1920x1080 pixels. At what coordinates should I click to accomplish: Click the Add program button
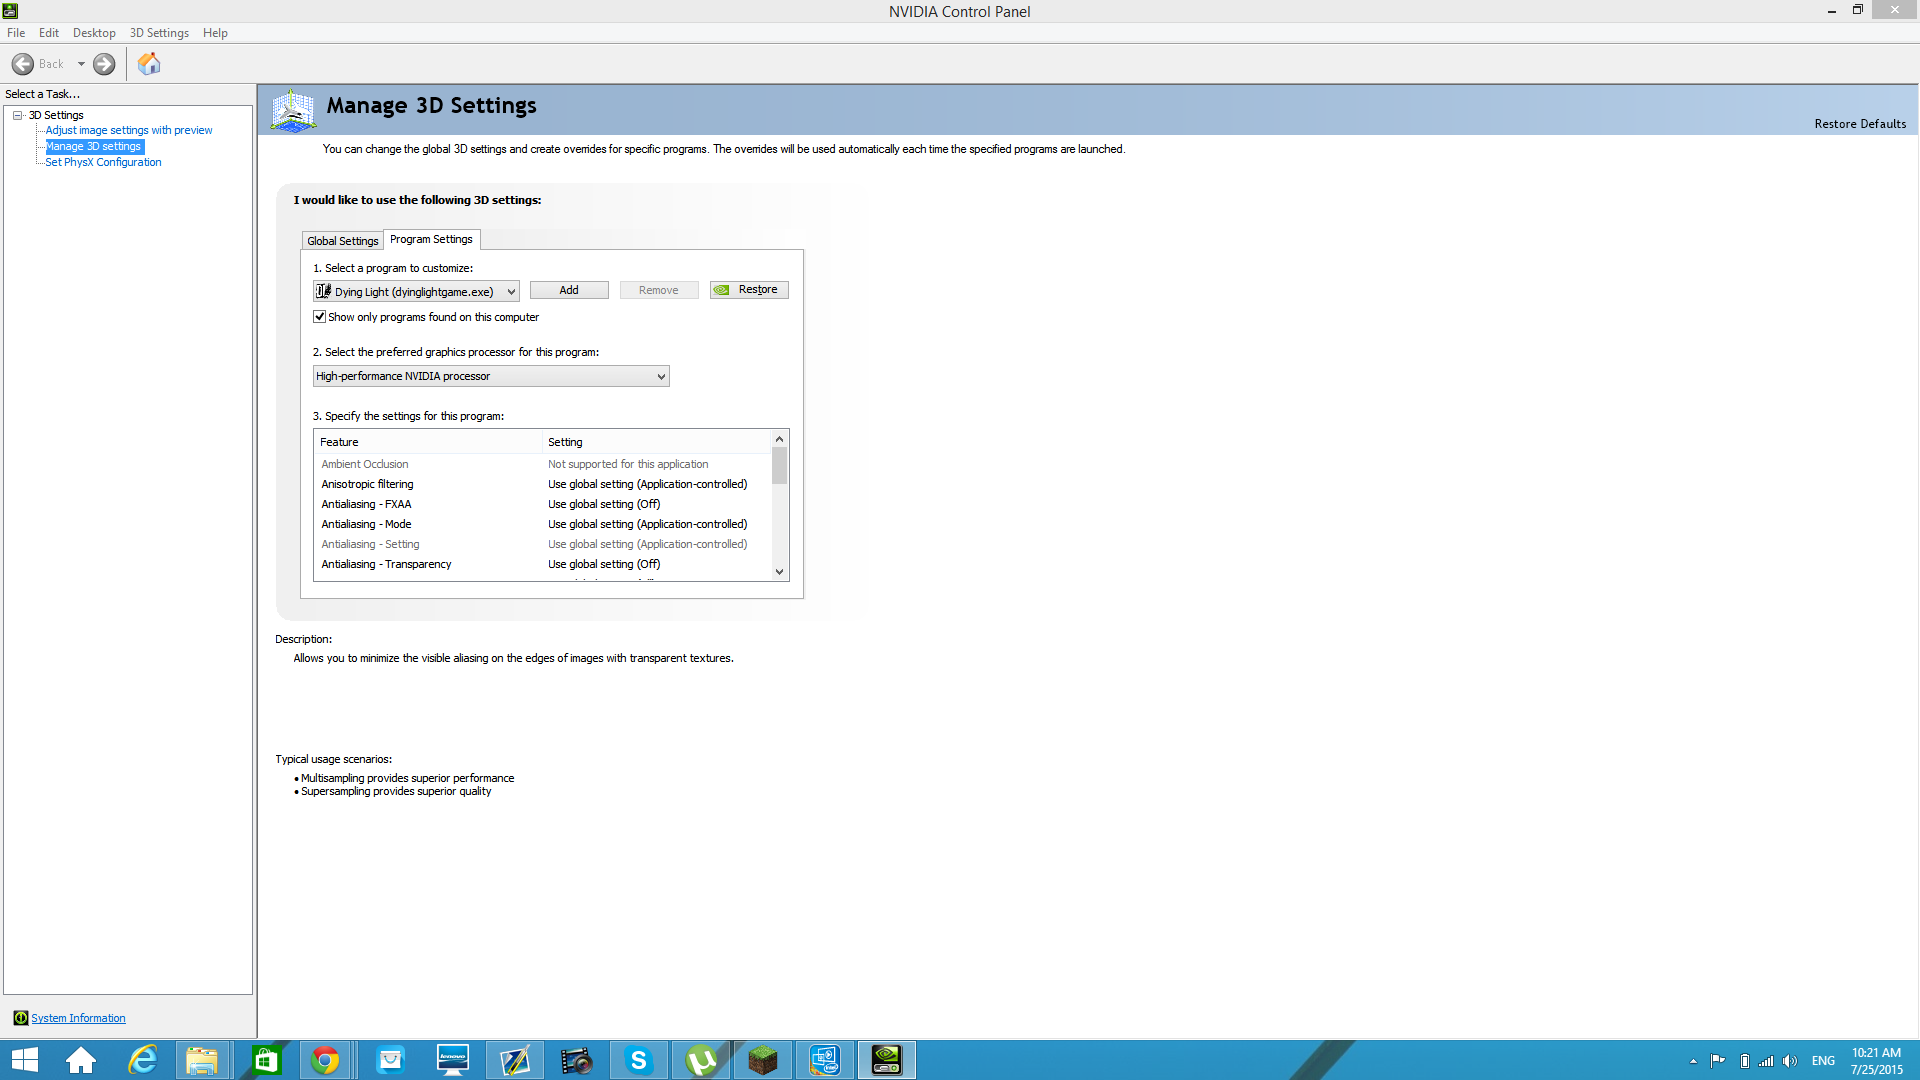pyautogui.click(x=568, y=290)
